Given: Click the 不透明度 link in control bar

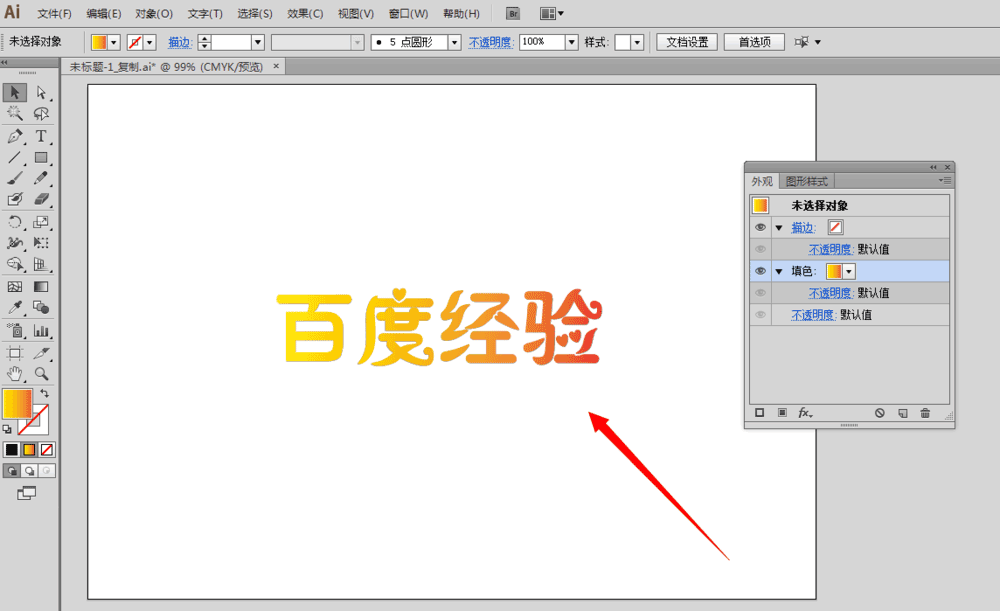Looking at the screenshot, I should [491, 42].
